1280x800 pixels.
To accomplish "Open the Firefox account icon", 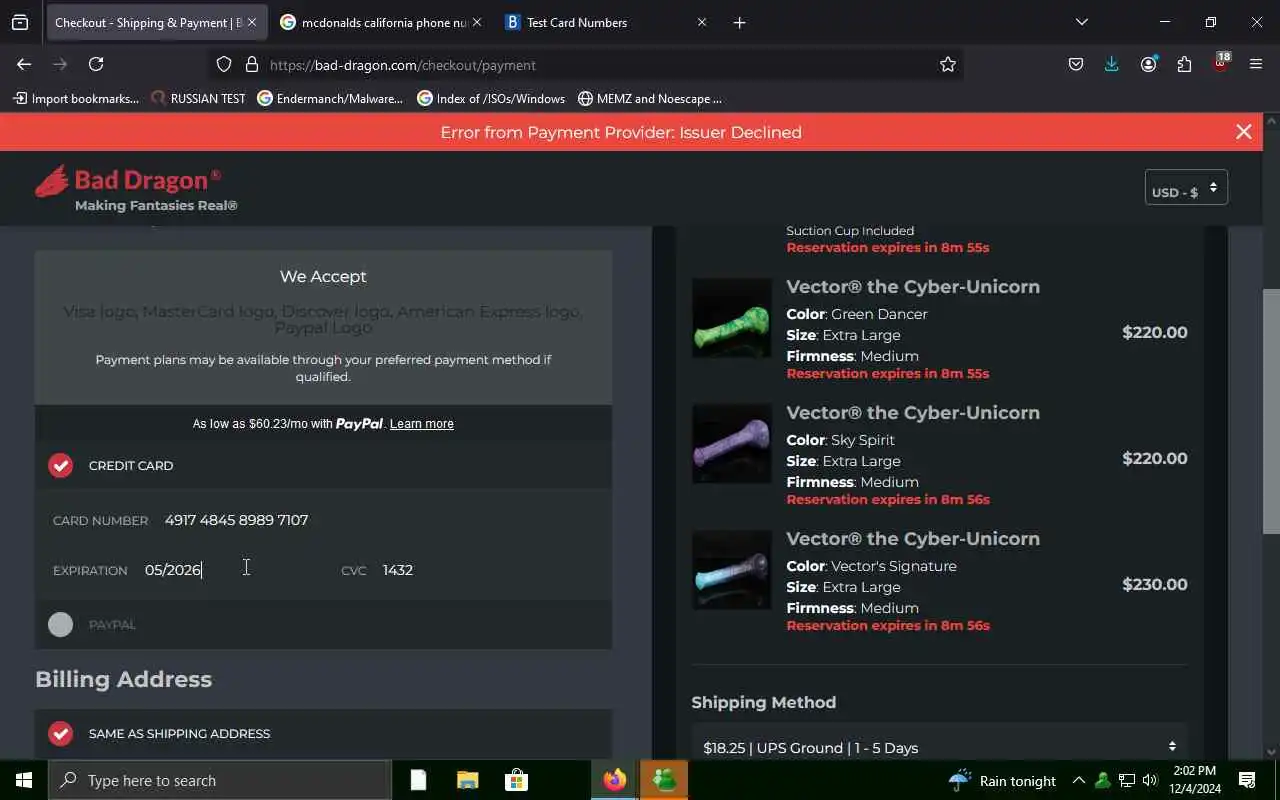I will (x=1148, y=64).
